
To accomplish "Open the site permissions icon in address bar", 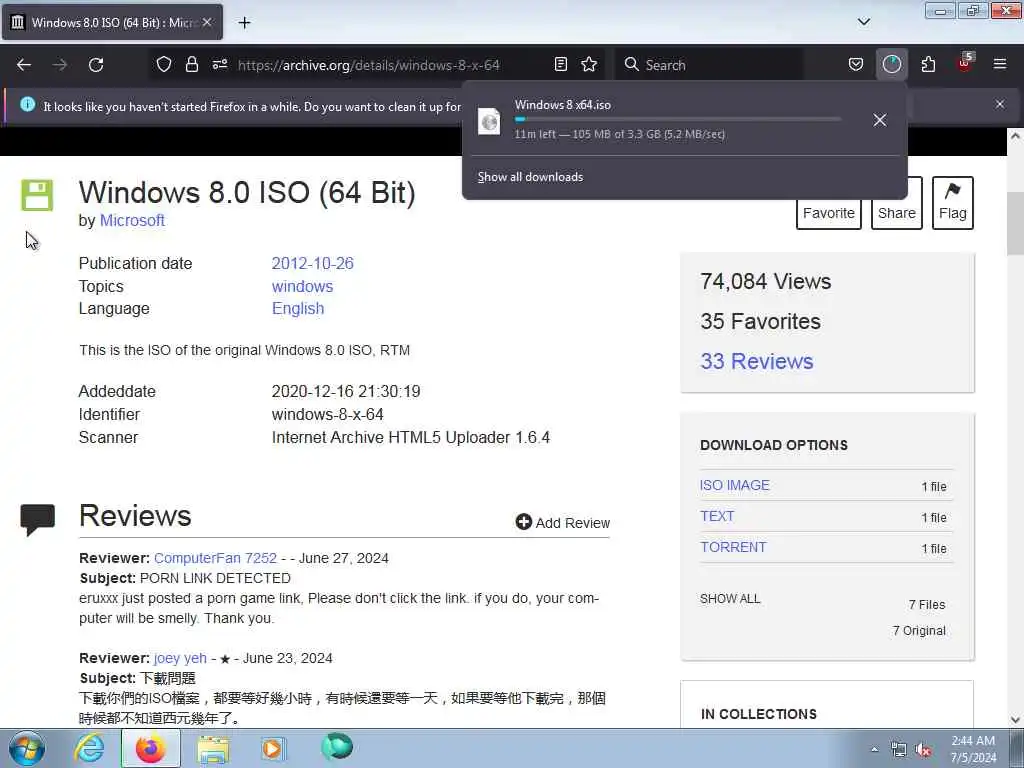I will coord(219,64).
